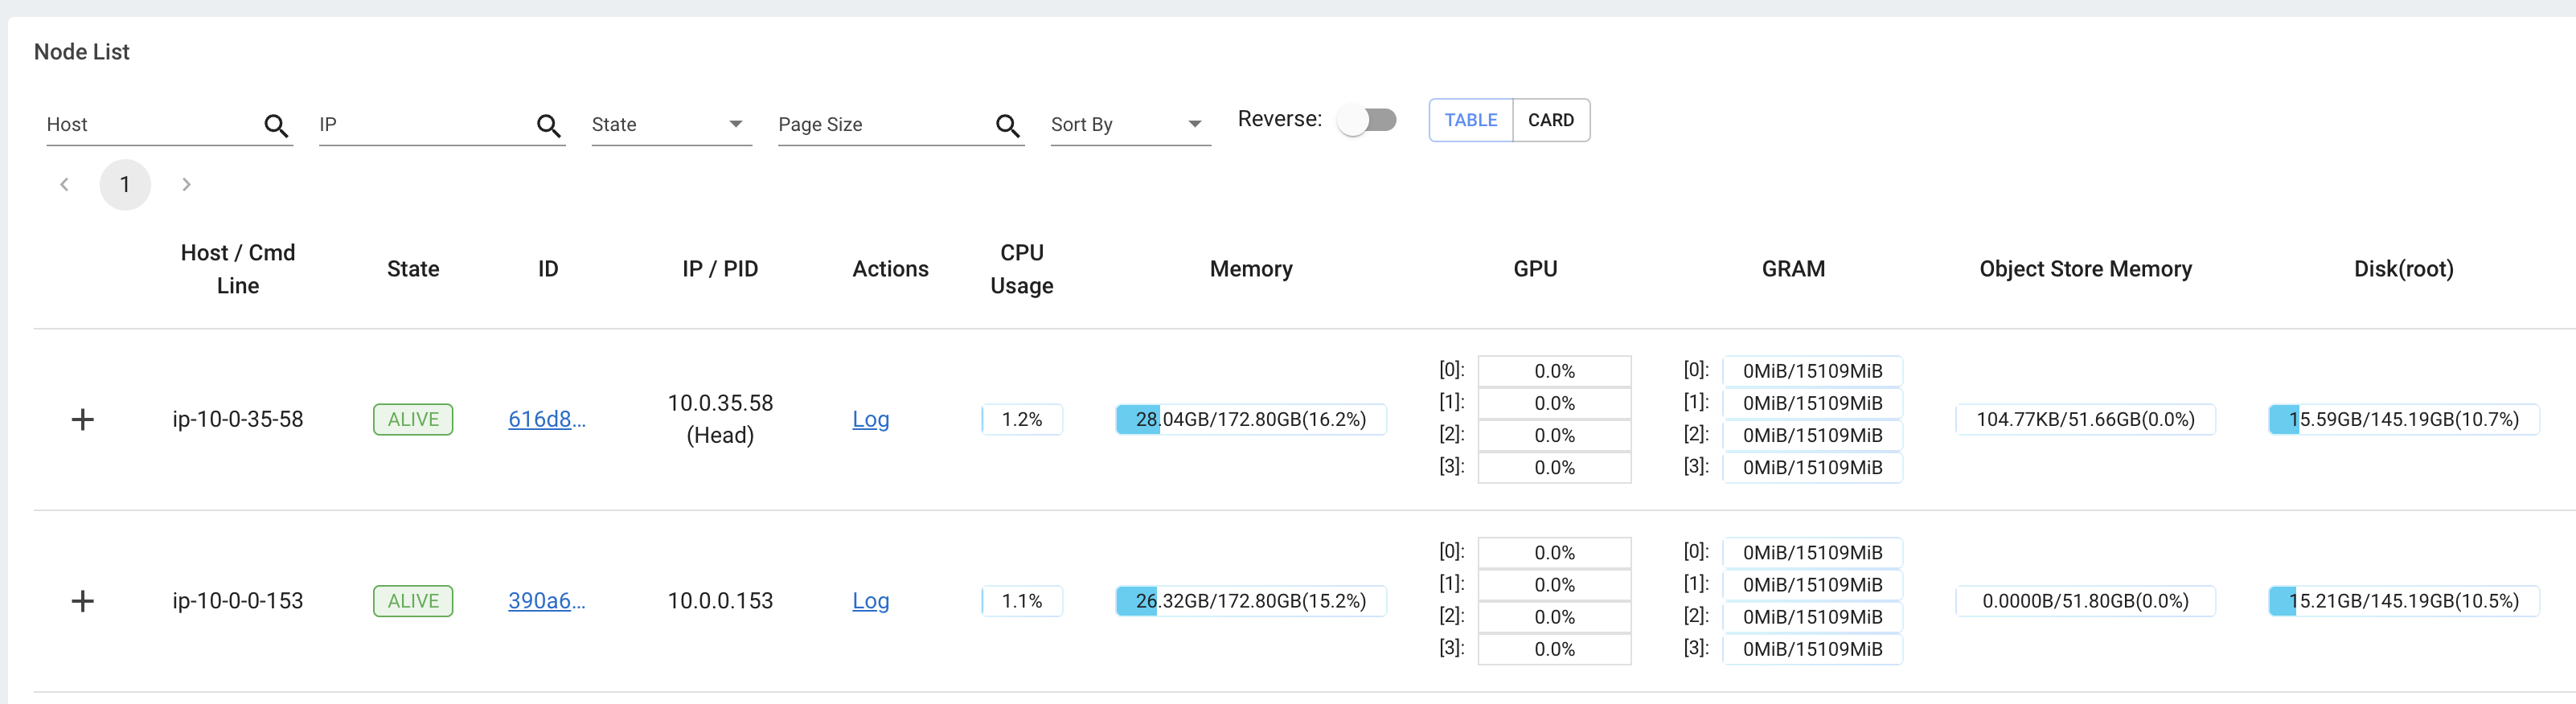Toggle the Reverse sort switch
The height and width of the screenshot is (704, 2576).
(1368, 120)
